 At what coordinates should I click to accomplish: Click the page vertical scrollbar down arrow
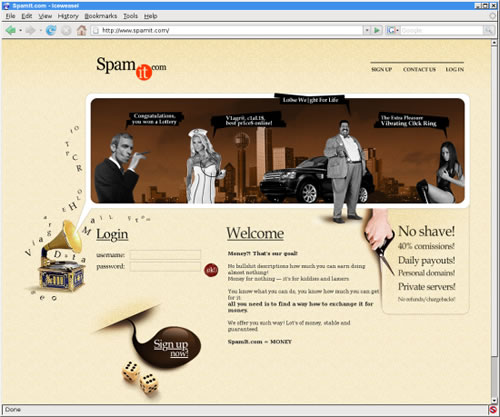pyautogui.click(x=494, y=400)
